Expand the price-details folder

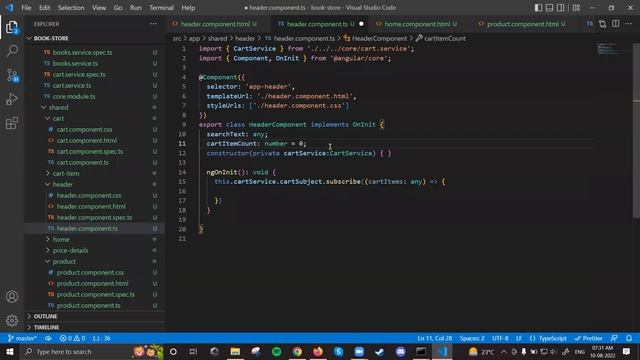tap(70, 251)
